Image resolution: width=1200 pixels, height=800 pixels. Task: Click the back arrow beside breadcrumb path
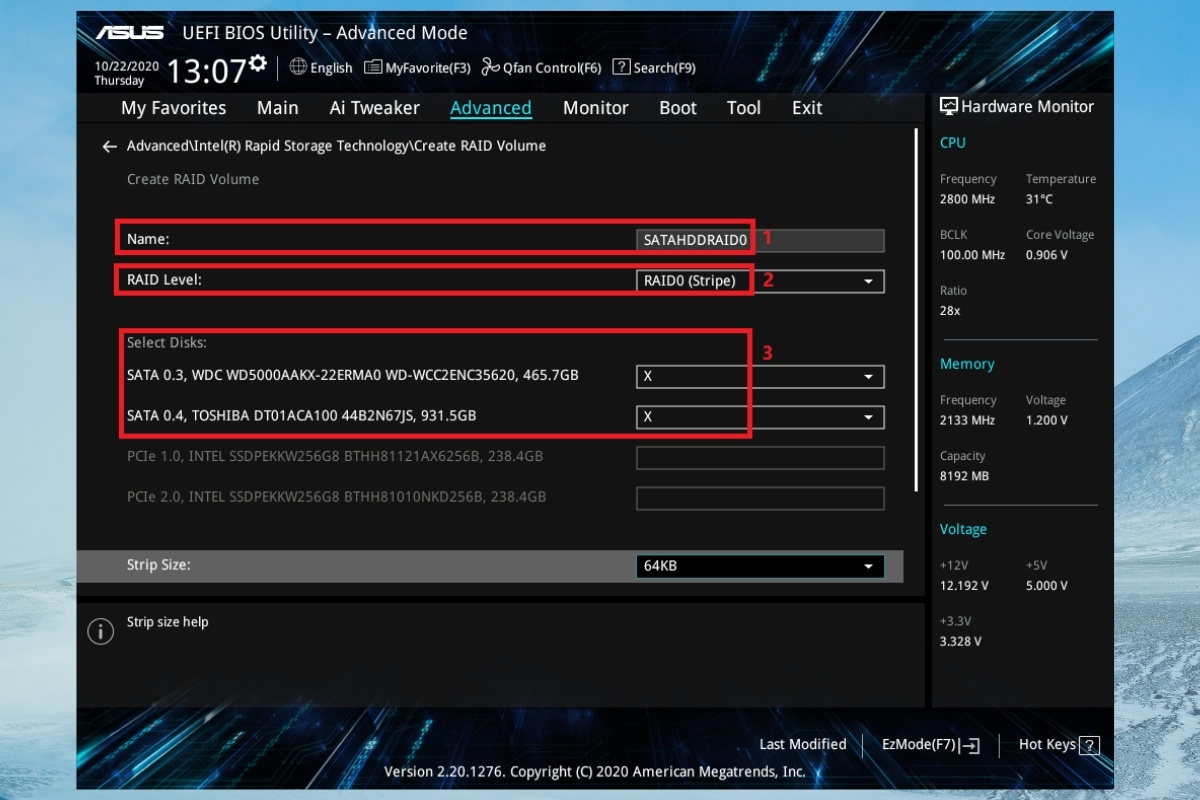pyautogui.click(x=109, y=146)
